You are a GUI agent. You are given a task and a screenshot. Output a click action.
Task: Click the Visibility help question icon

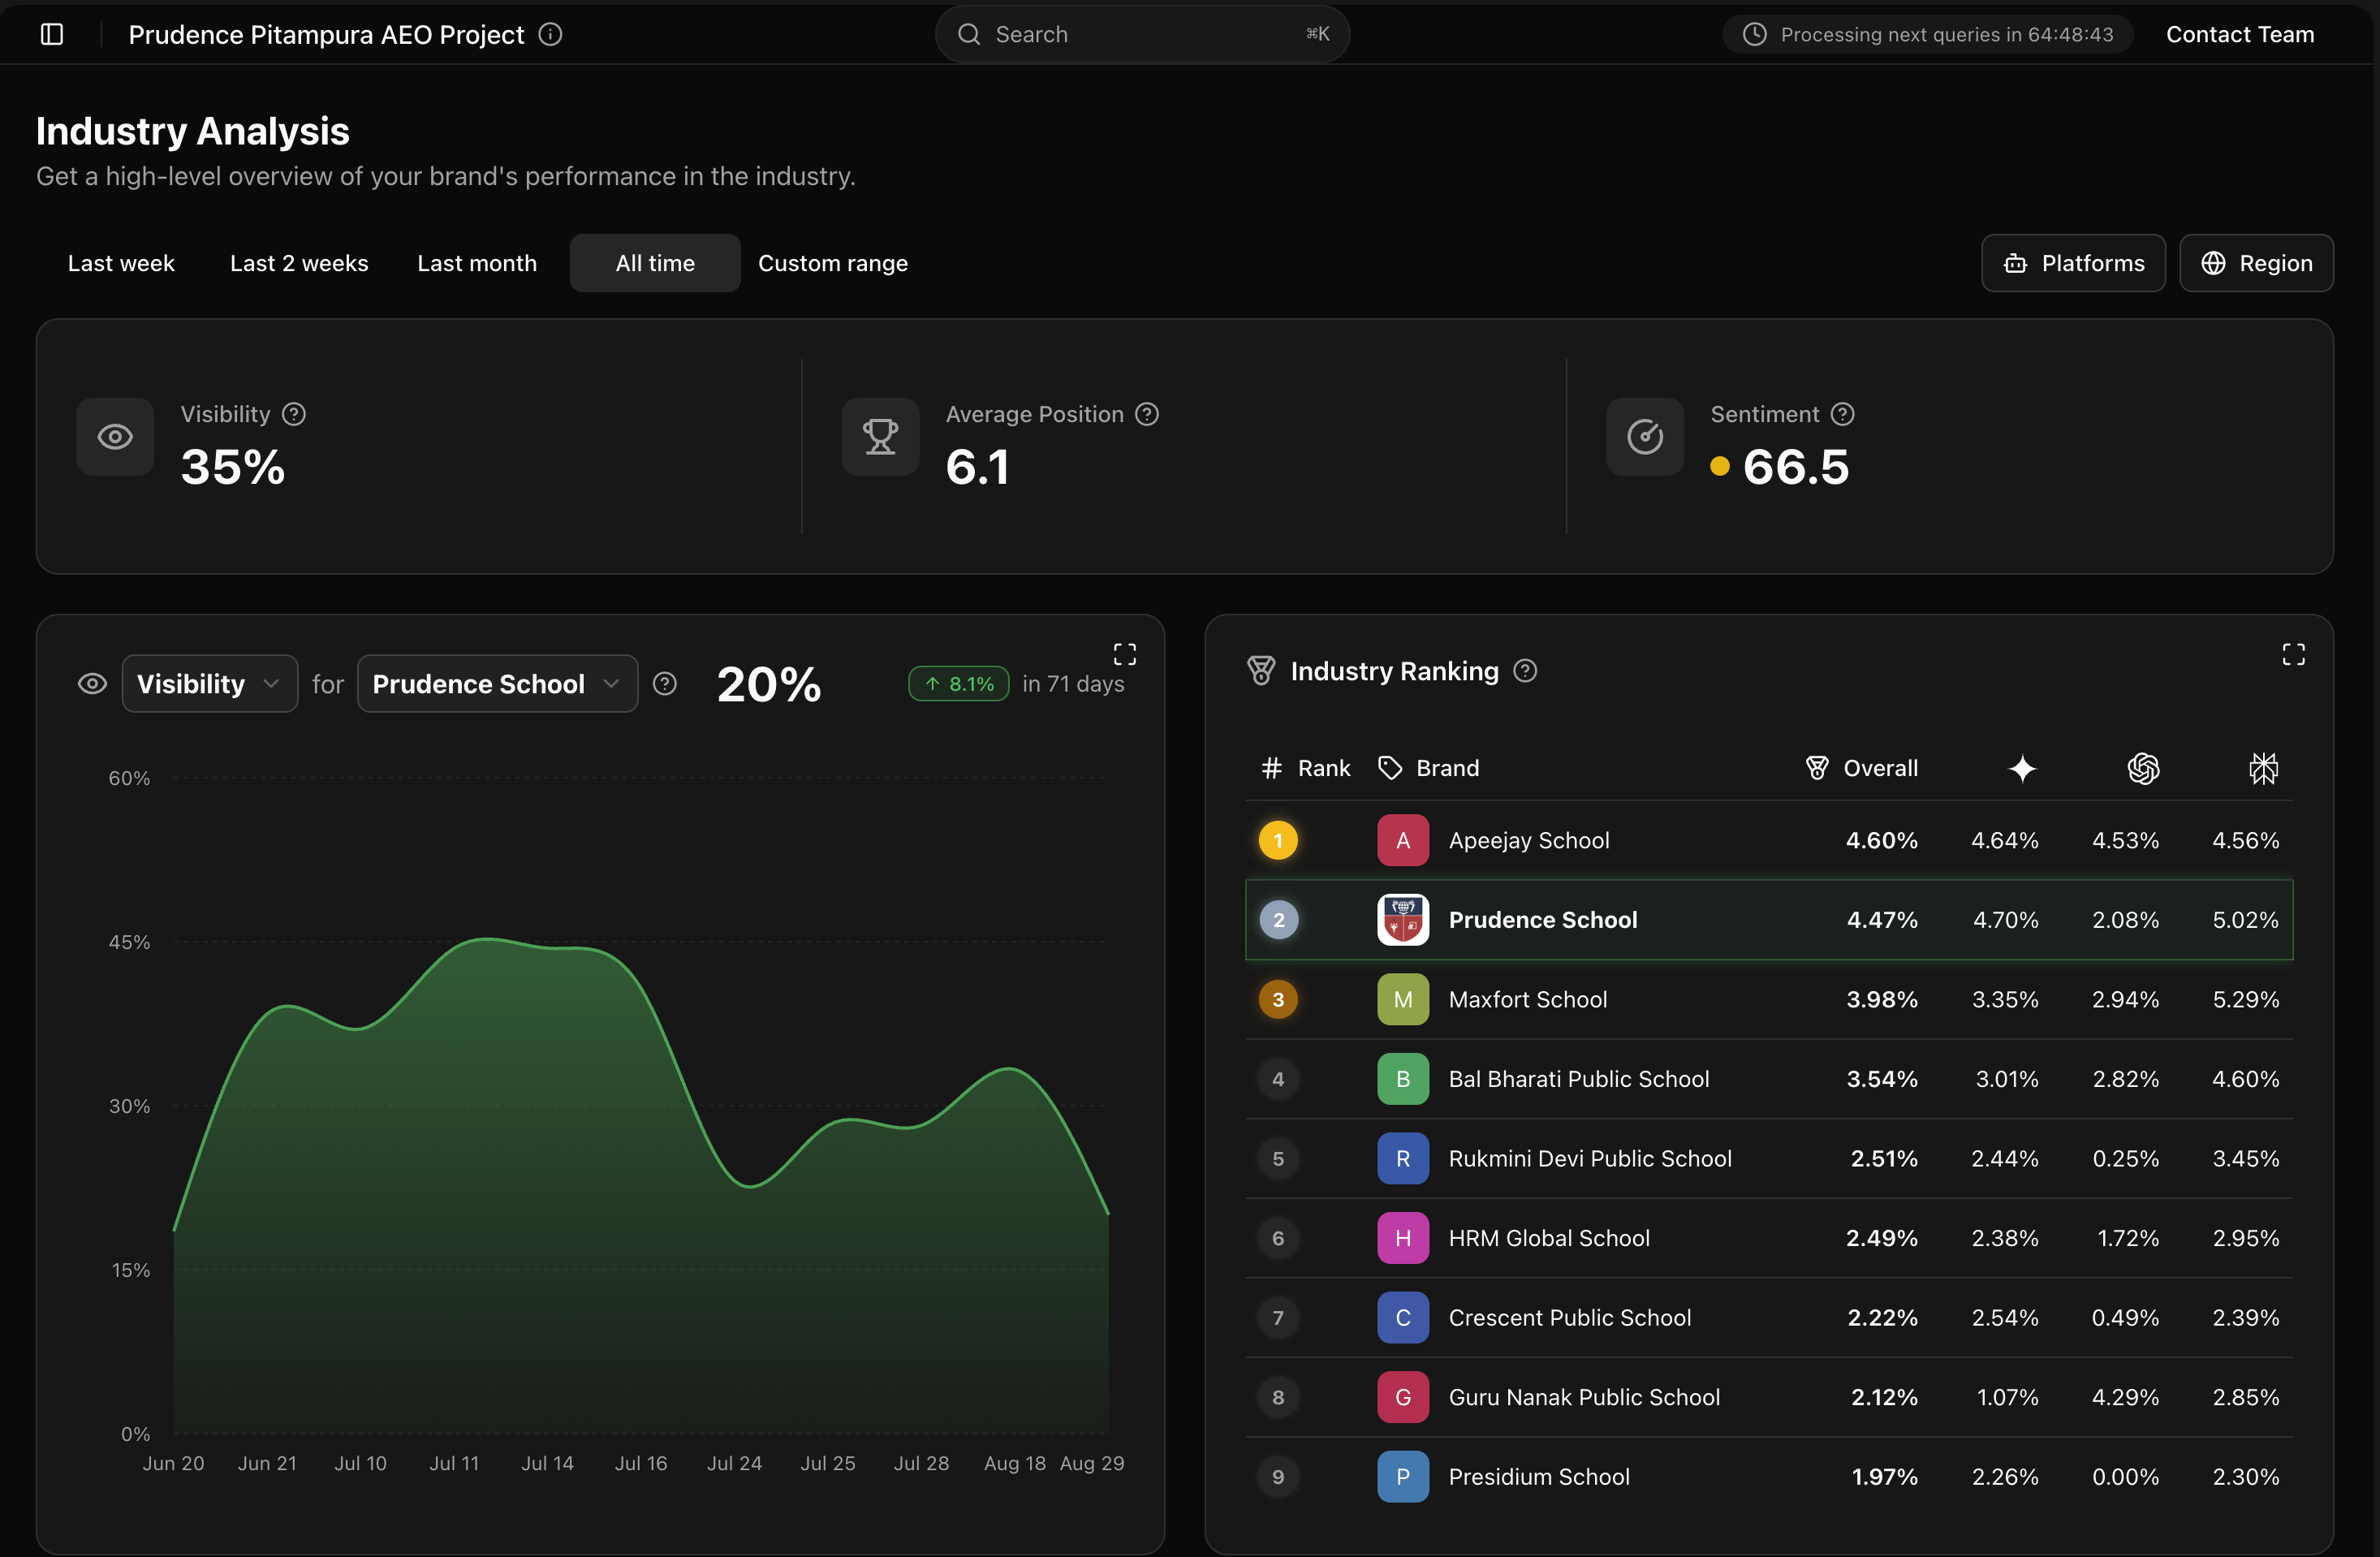tap(294, 414)
